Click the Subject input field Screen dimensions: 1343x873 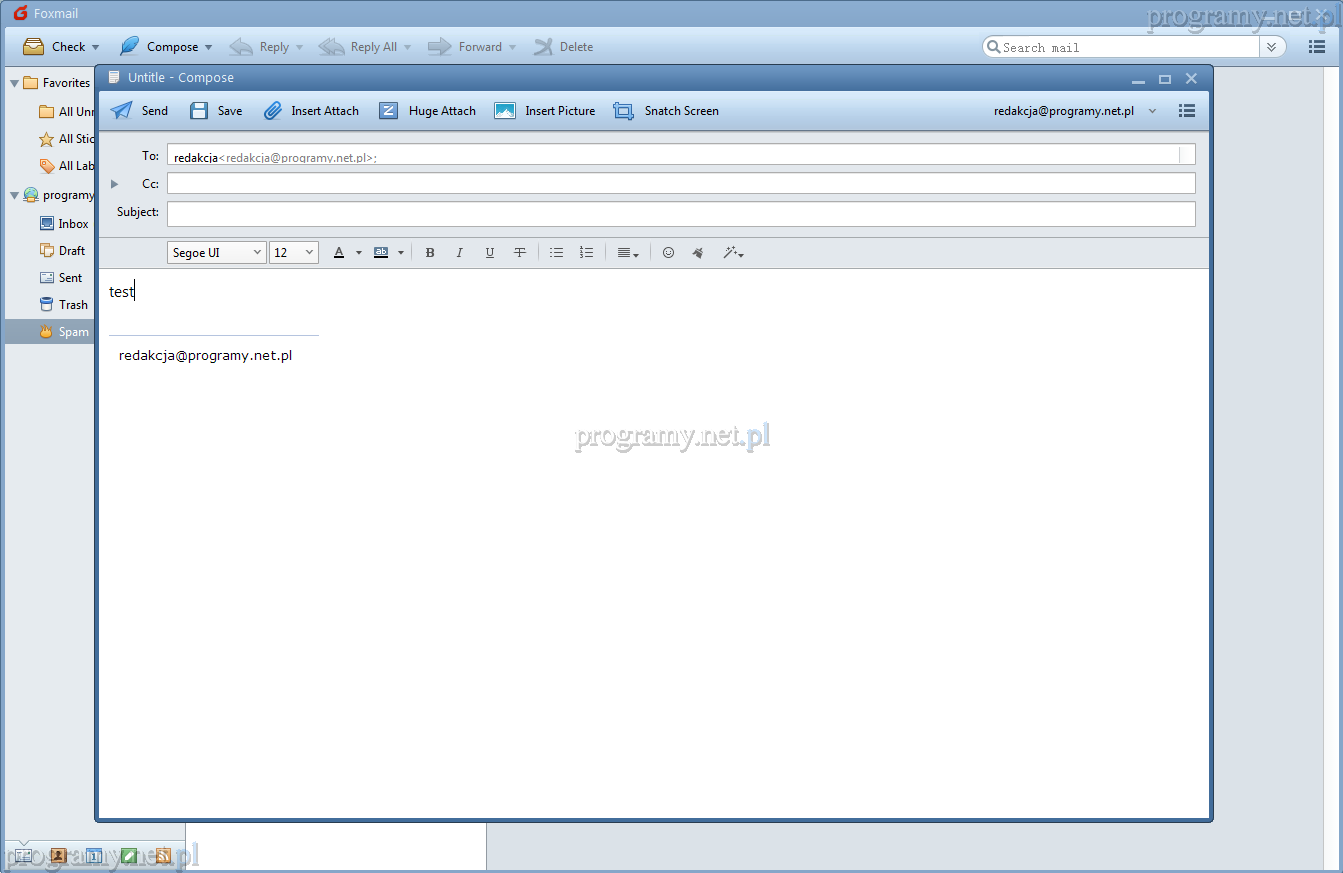click(680, 214)
